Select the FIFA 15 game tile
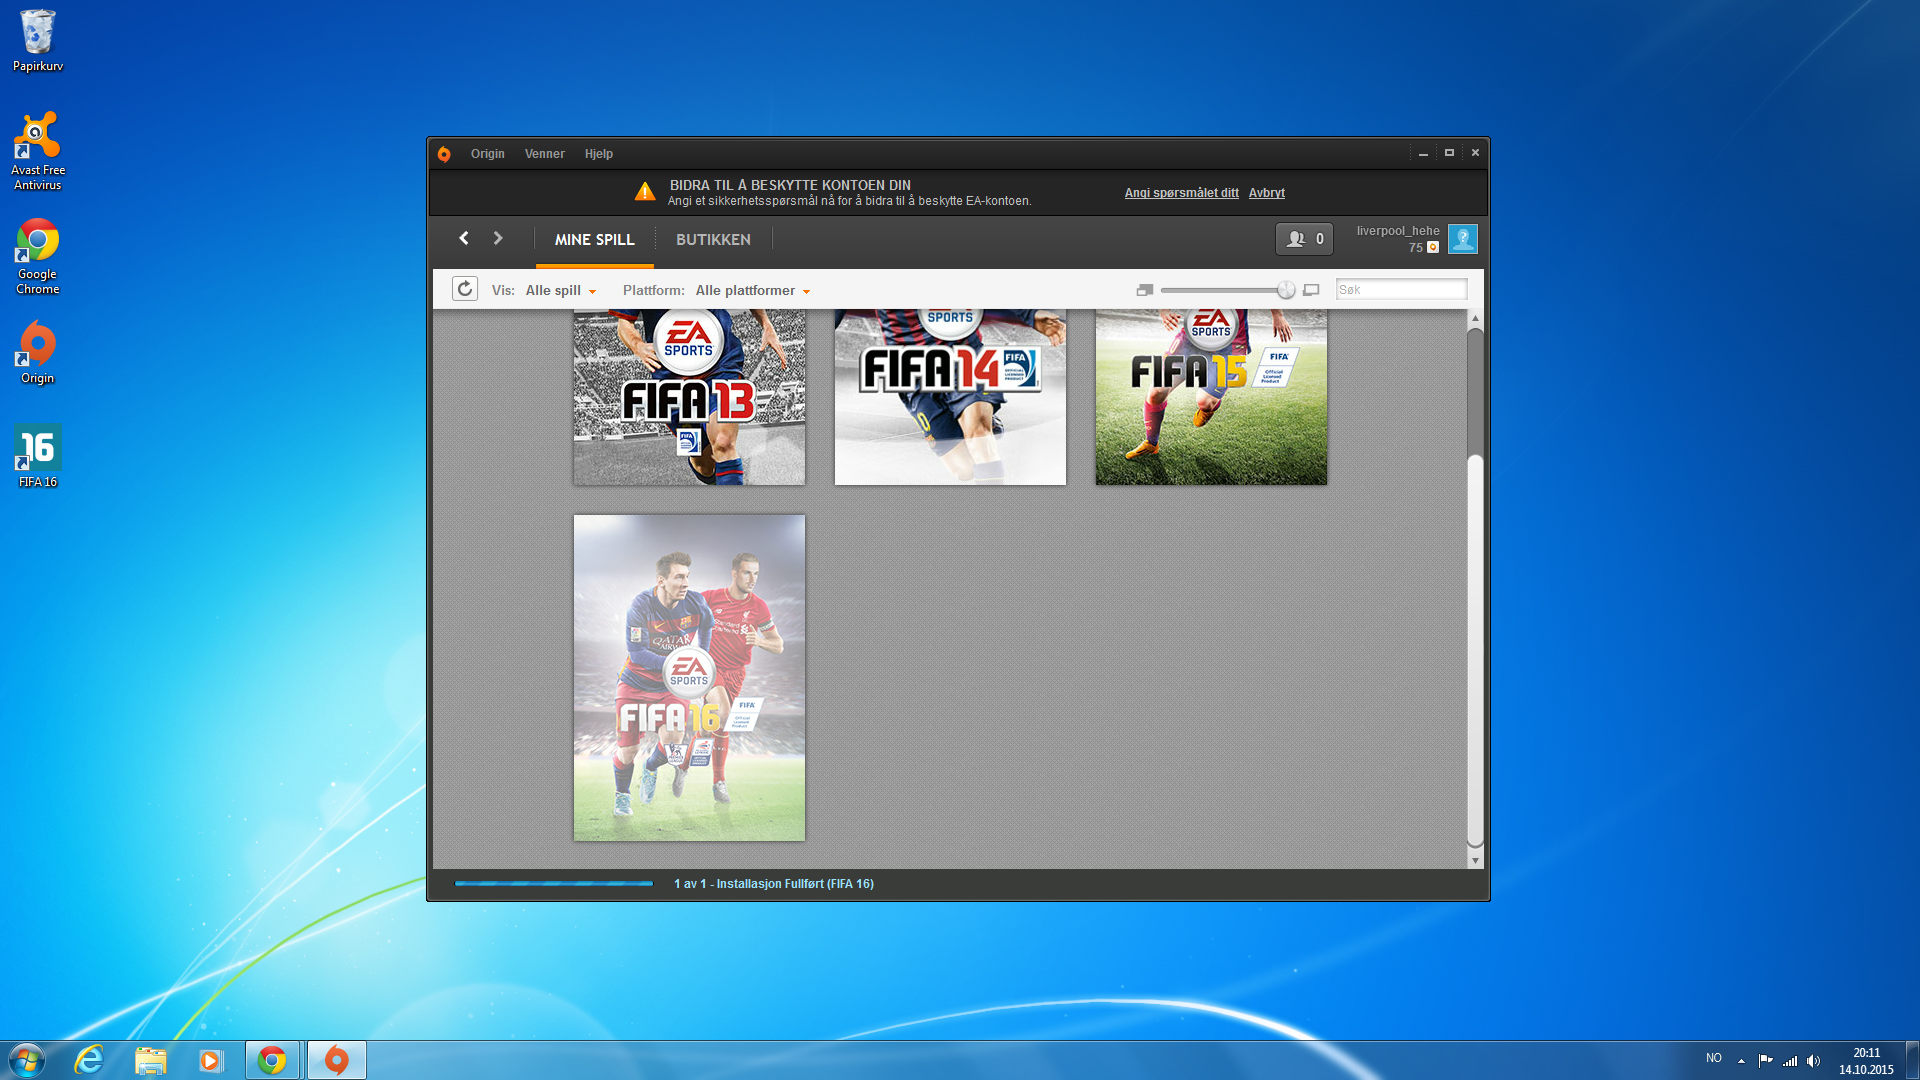1920x1080 pixels. 1211,397
